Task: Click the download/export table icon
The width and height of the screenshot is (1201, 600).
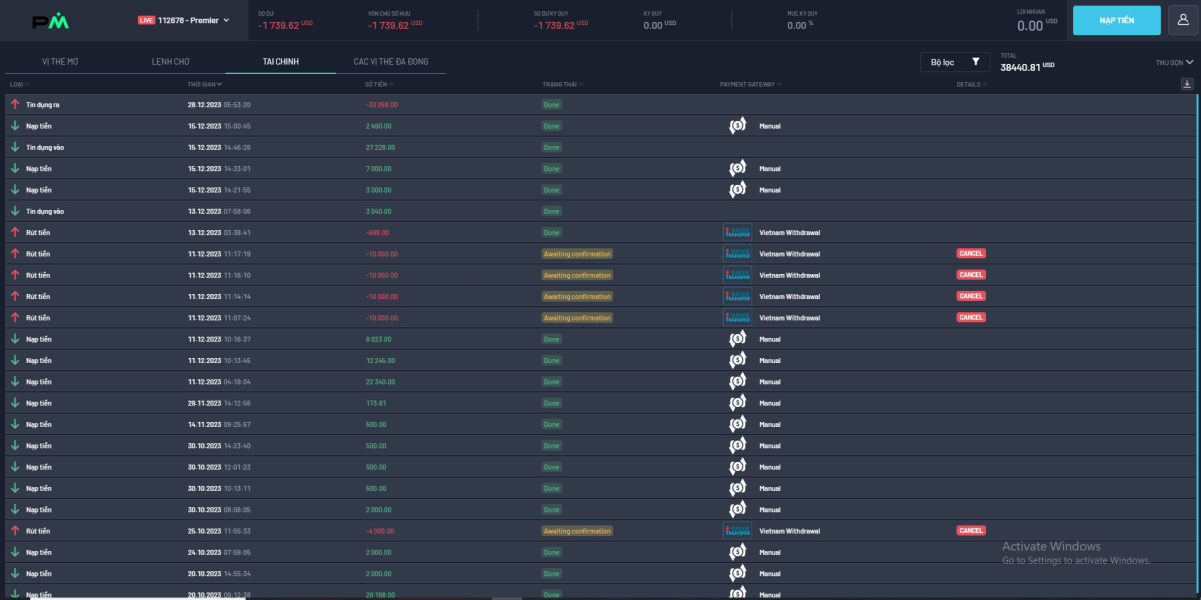Action: pos(1187,84)
